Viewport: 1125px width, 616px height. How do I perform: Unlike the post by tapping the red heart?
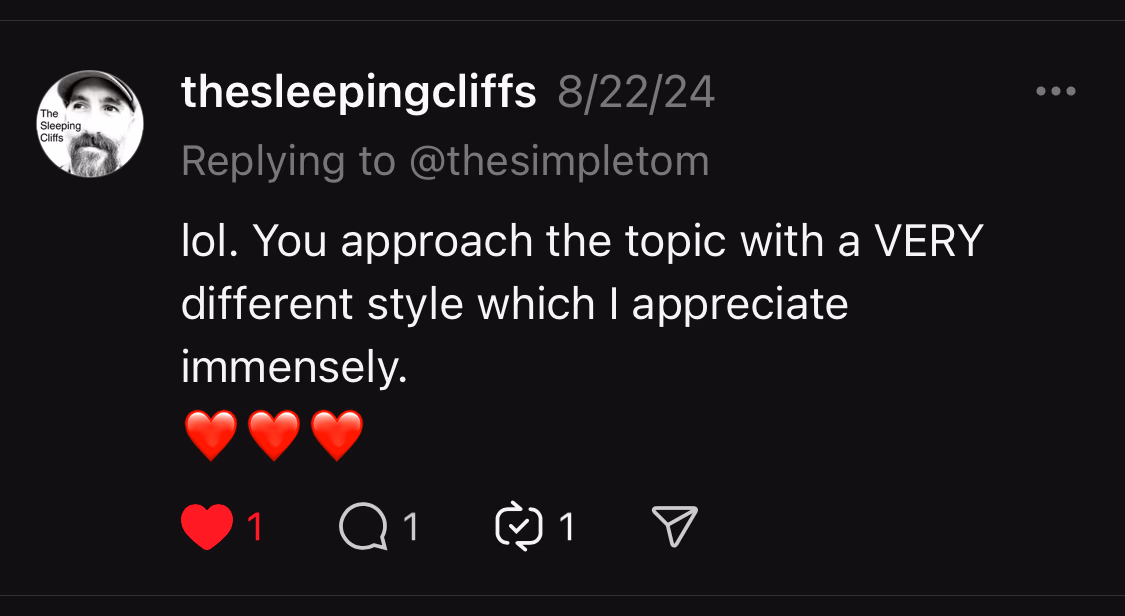[205, 526]
